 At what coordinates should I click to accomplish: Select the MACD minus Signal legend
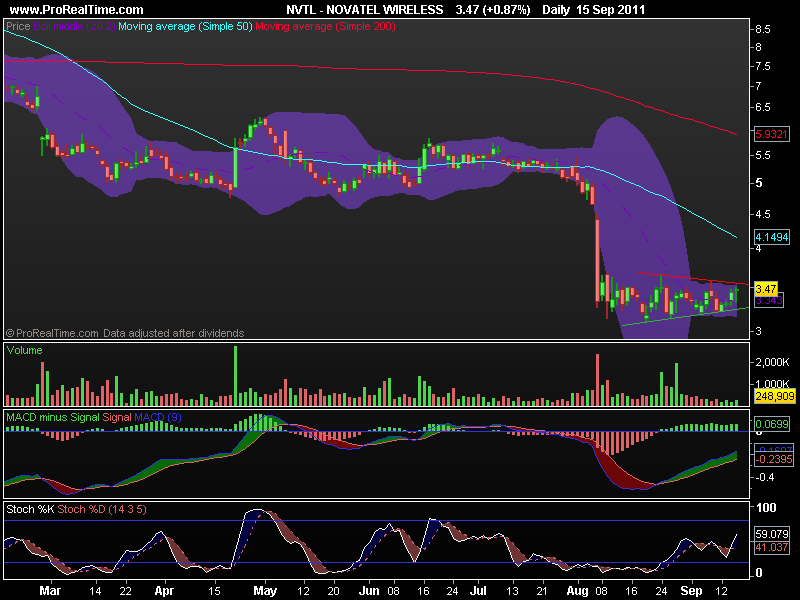point(53,417)
